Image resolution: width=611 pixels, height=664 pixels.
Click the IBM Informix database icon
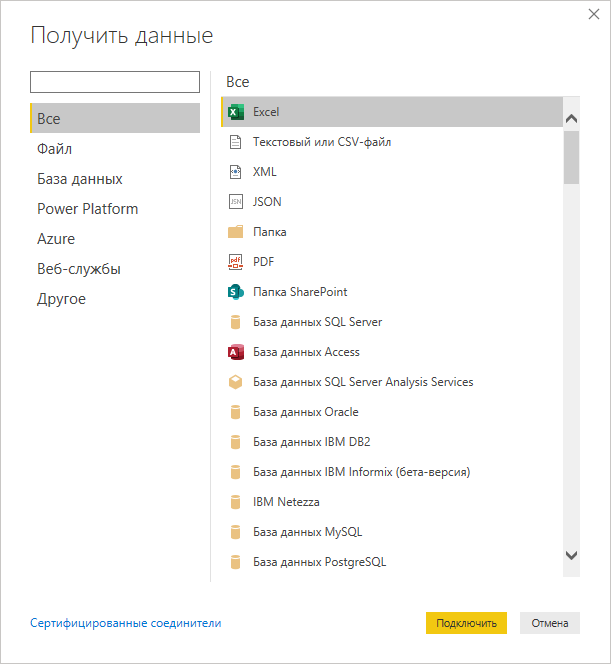[x=235, y=472]
